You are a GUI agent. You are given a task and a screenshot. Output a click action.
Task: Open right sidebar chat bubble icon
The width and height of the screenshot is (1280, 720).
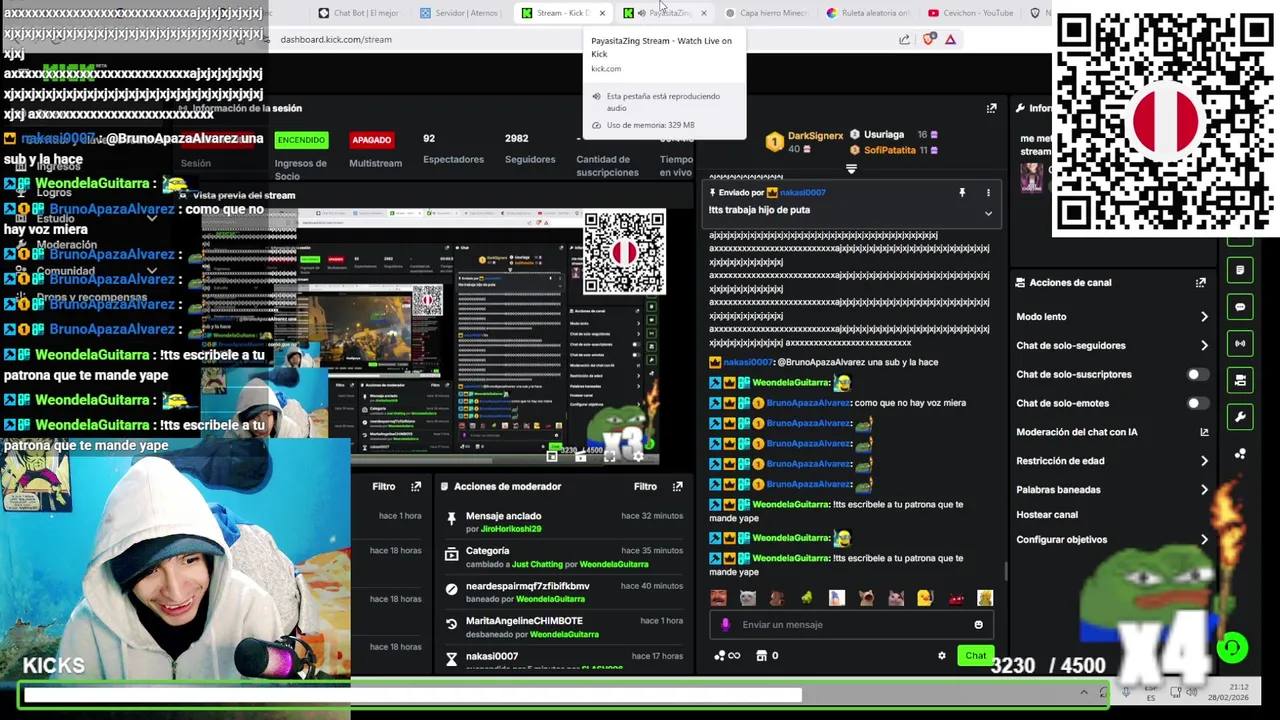point(1240,307)
